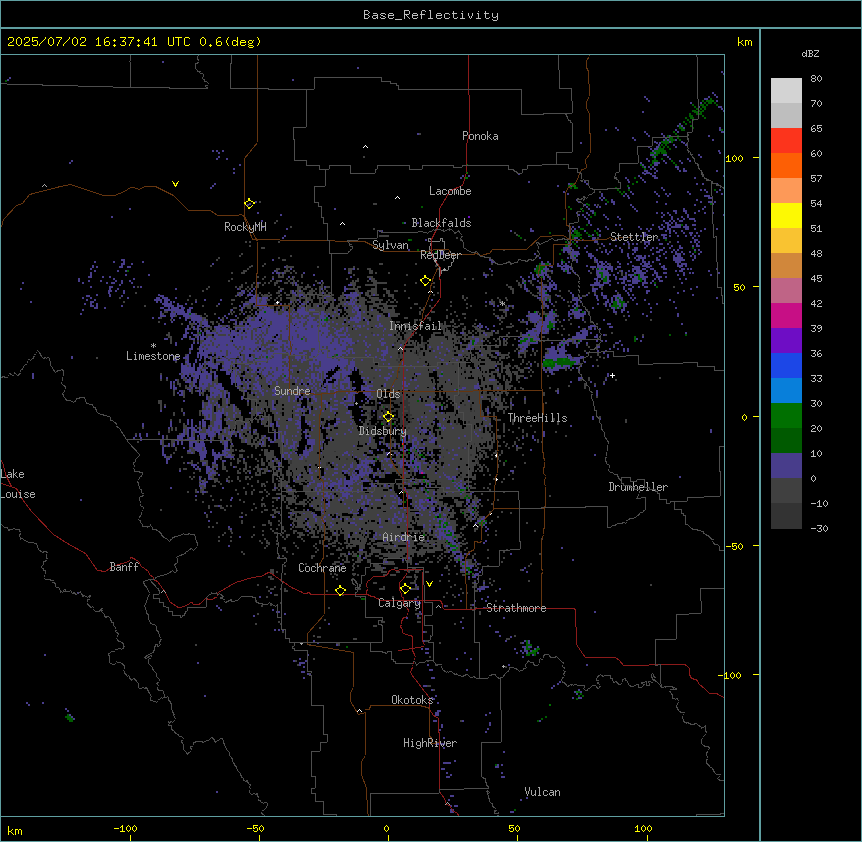
Task: Click the Louise label at the map edge
Action: tap(18, 494)
